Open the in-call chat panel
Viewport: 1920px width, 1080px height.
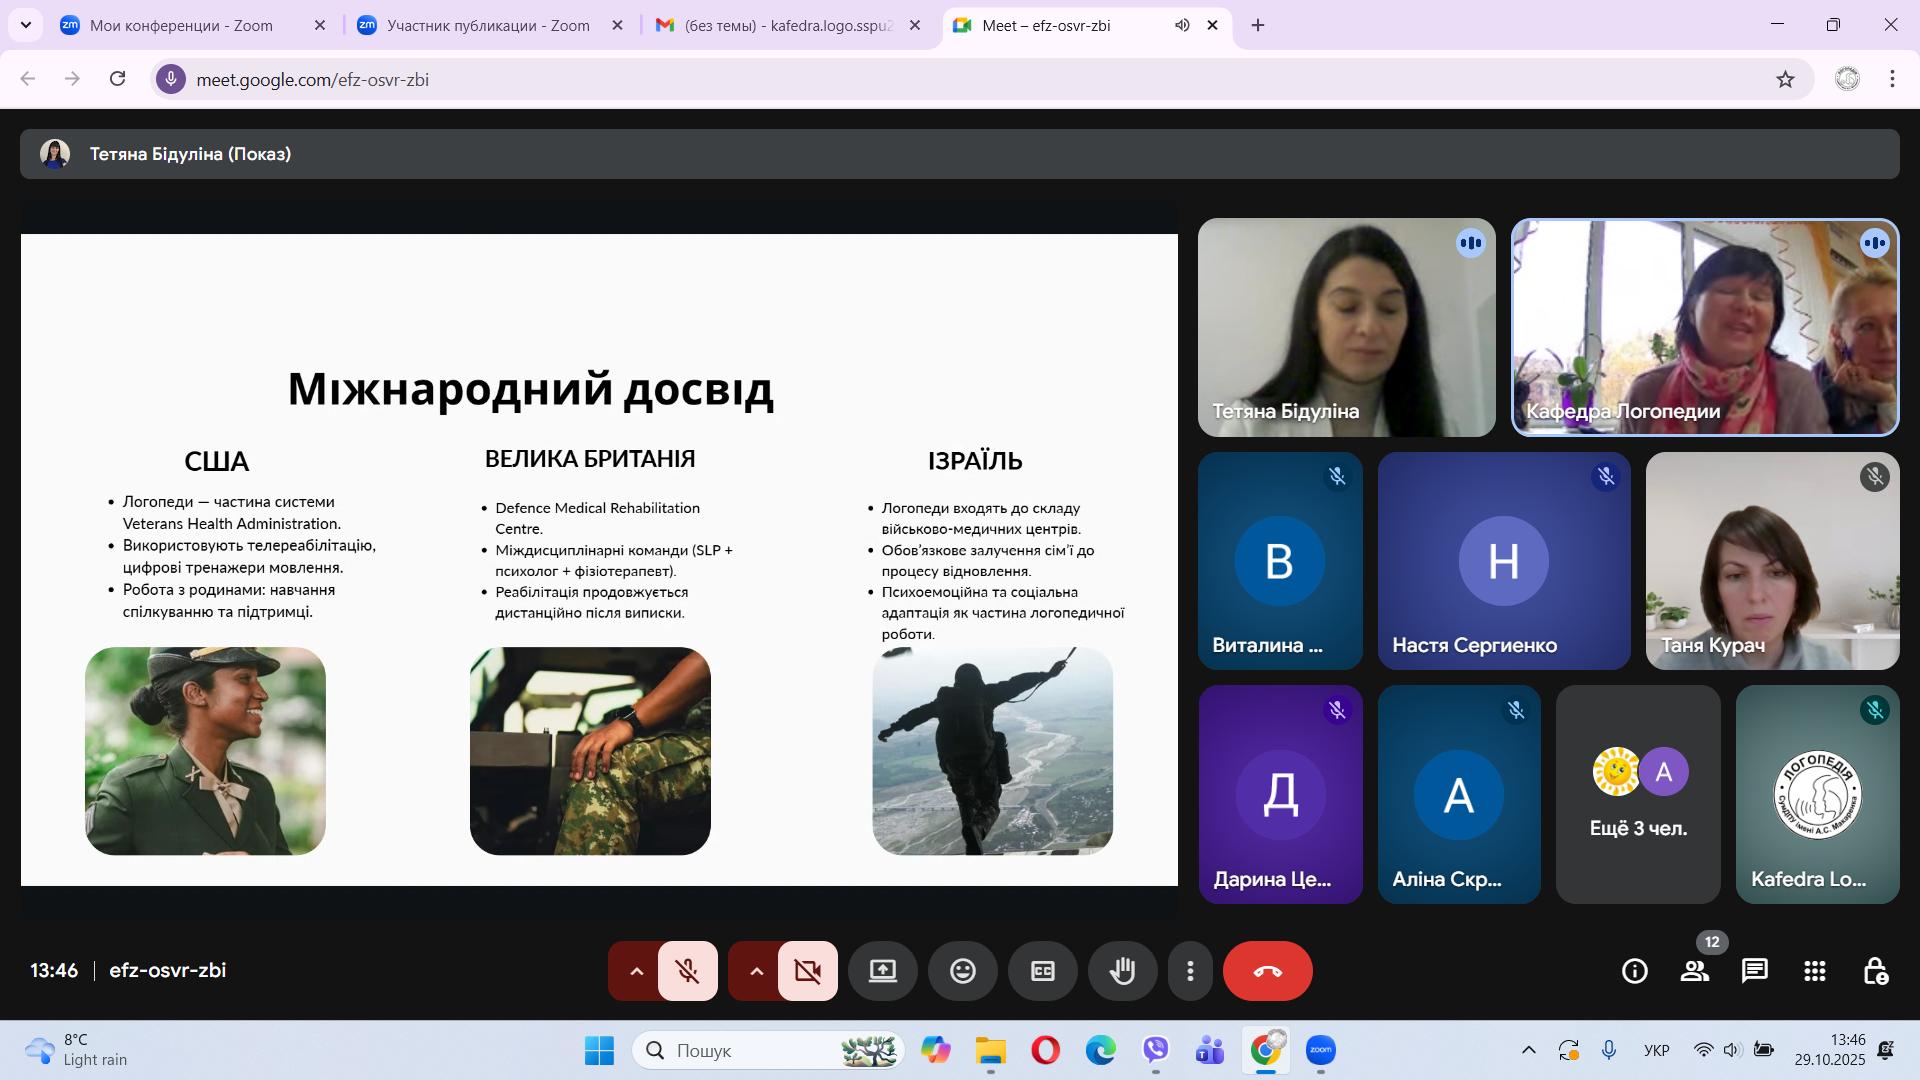pos(1754,971)
